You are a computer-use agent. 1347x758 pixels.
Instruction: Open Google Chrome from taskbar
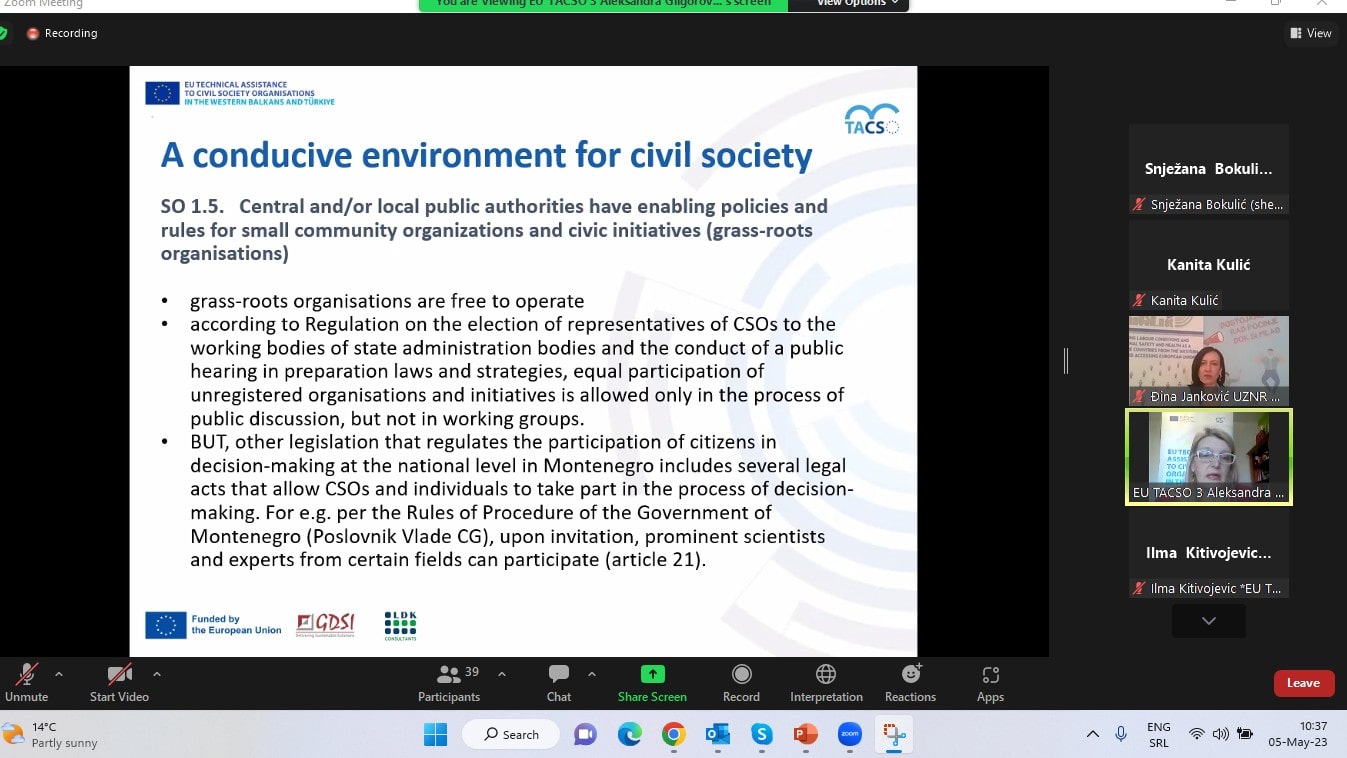click(x=673, y=735)
